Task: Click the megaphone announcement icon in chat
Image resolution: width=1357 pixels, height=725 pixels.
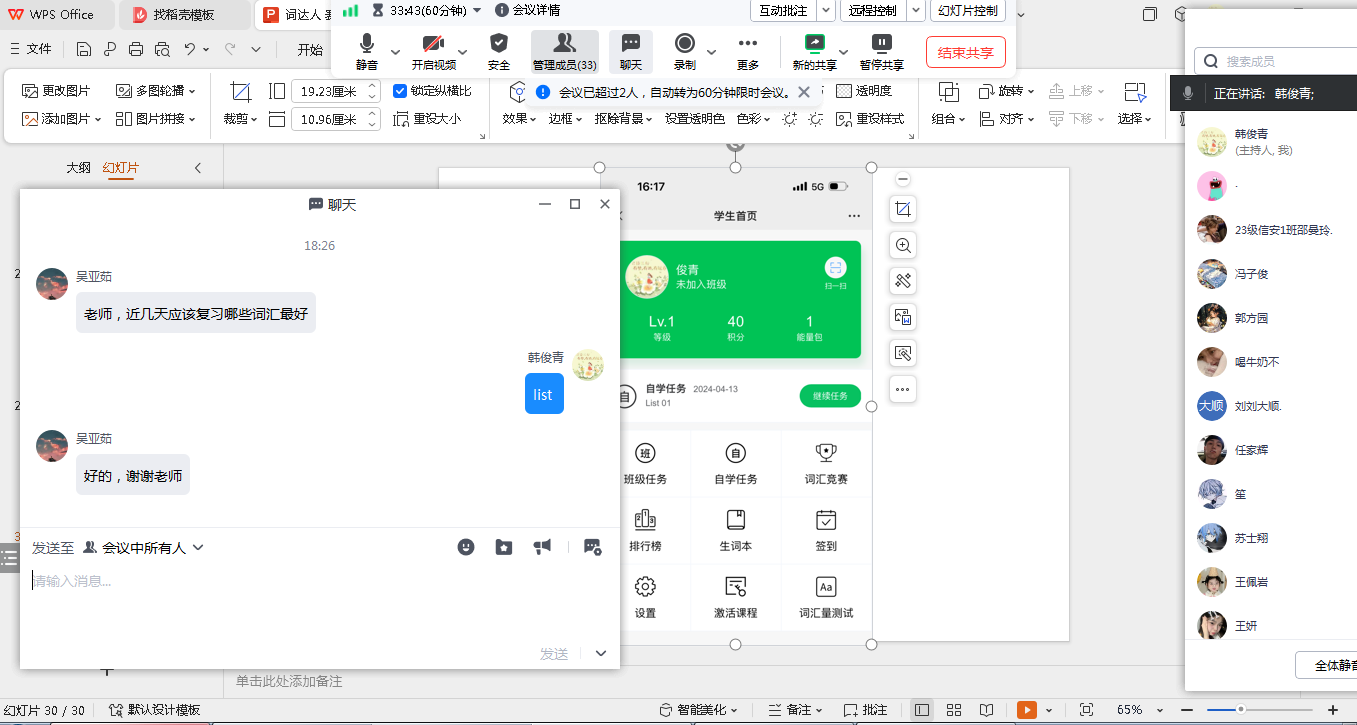Action: click(x=542, y=547)
